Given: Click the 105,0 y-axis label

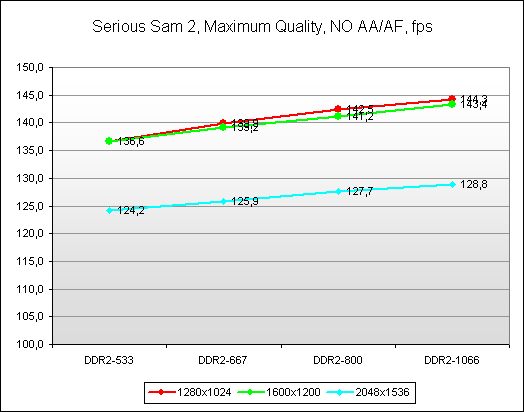Looking at the screenshot, I should [30, 316].
